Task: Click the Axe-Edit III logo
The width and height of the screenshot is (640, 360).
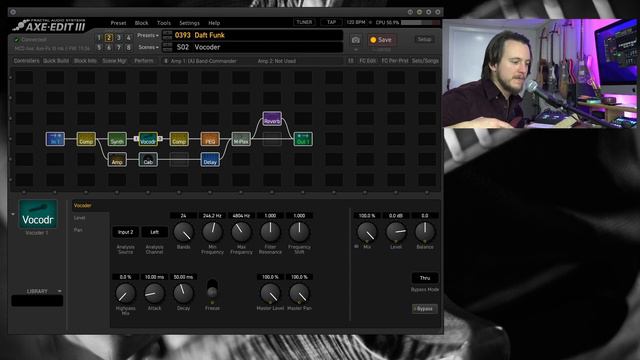Action: (49, 25)
